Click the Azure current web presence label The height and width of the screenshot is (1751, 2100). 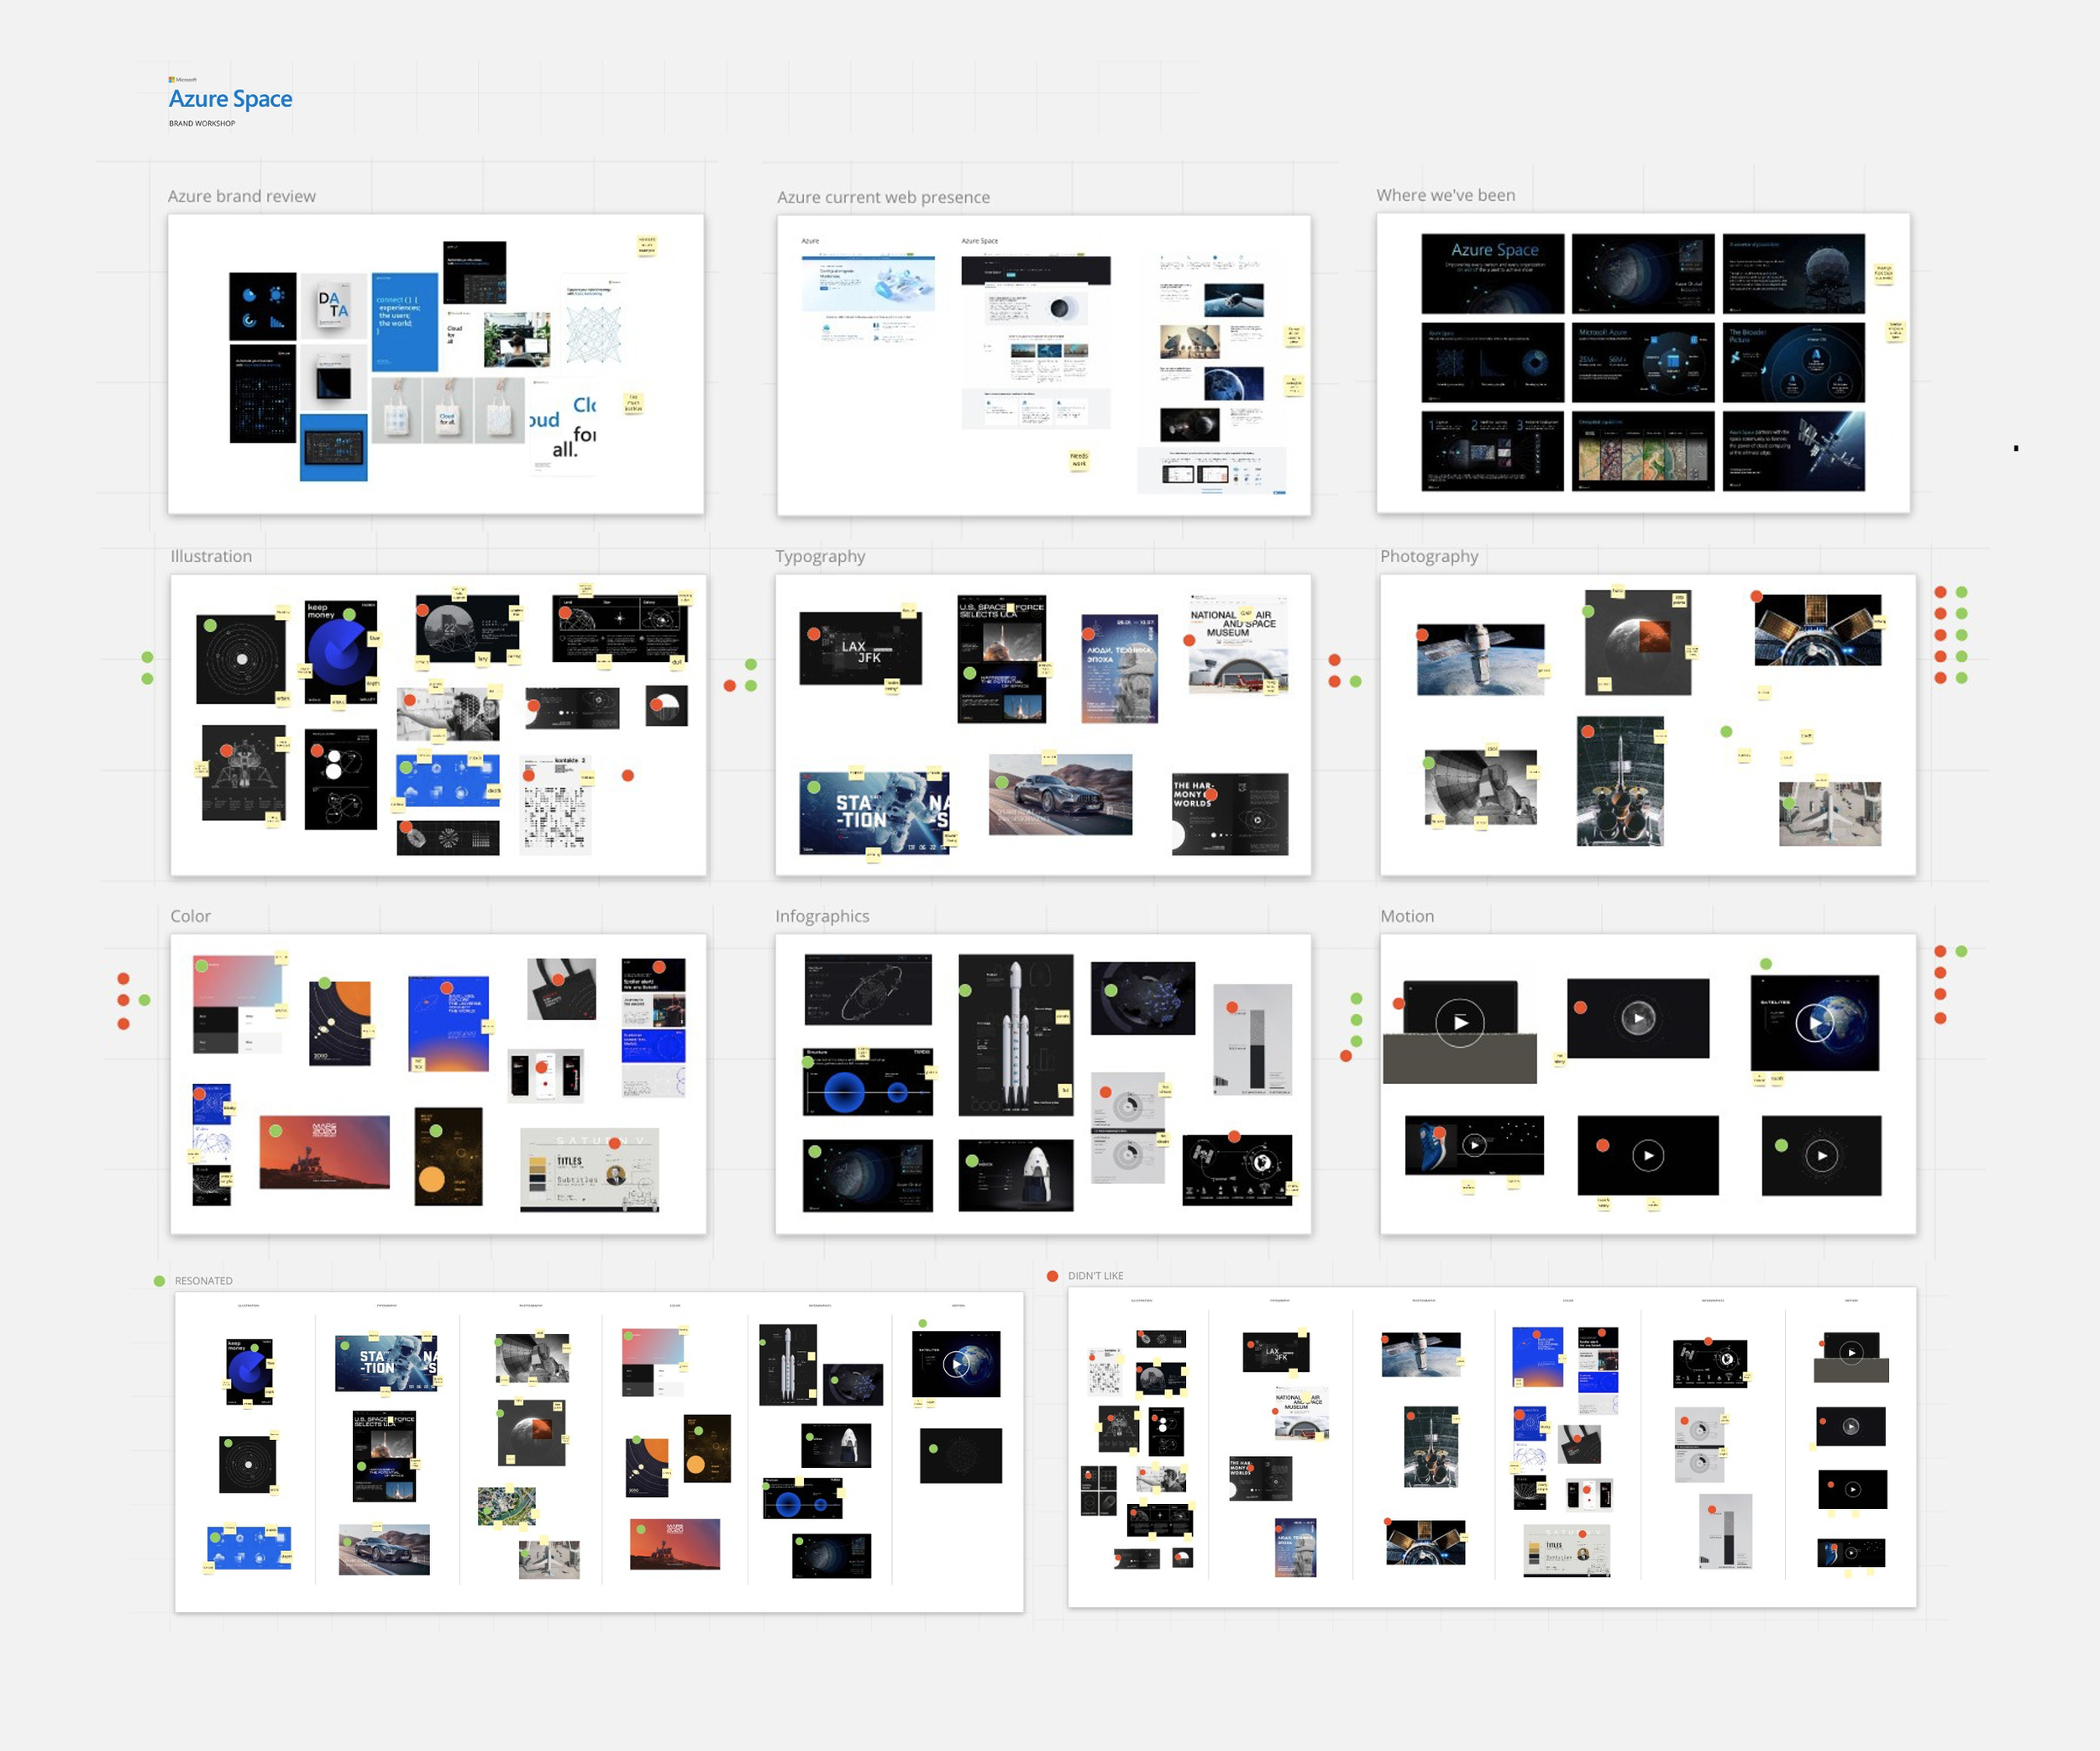click(x=884, y=197)
